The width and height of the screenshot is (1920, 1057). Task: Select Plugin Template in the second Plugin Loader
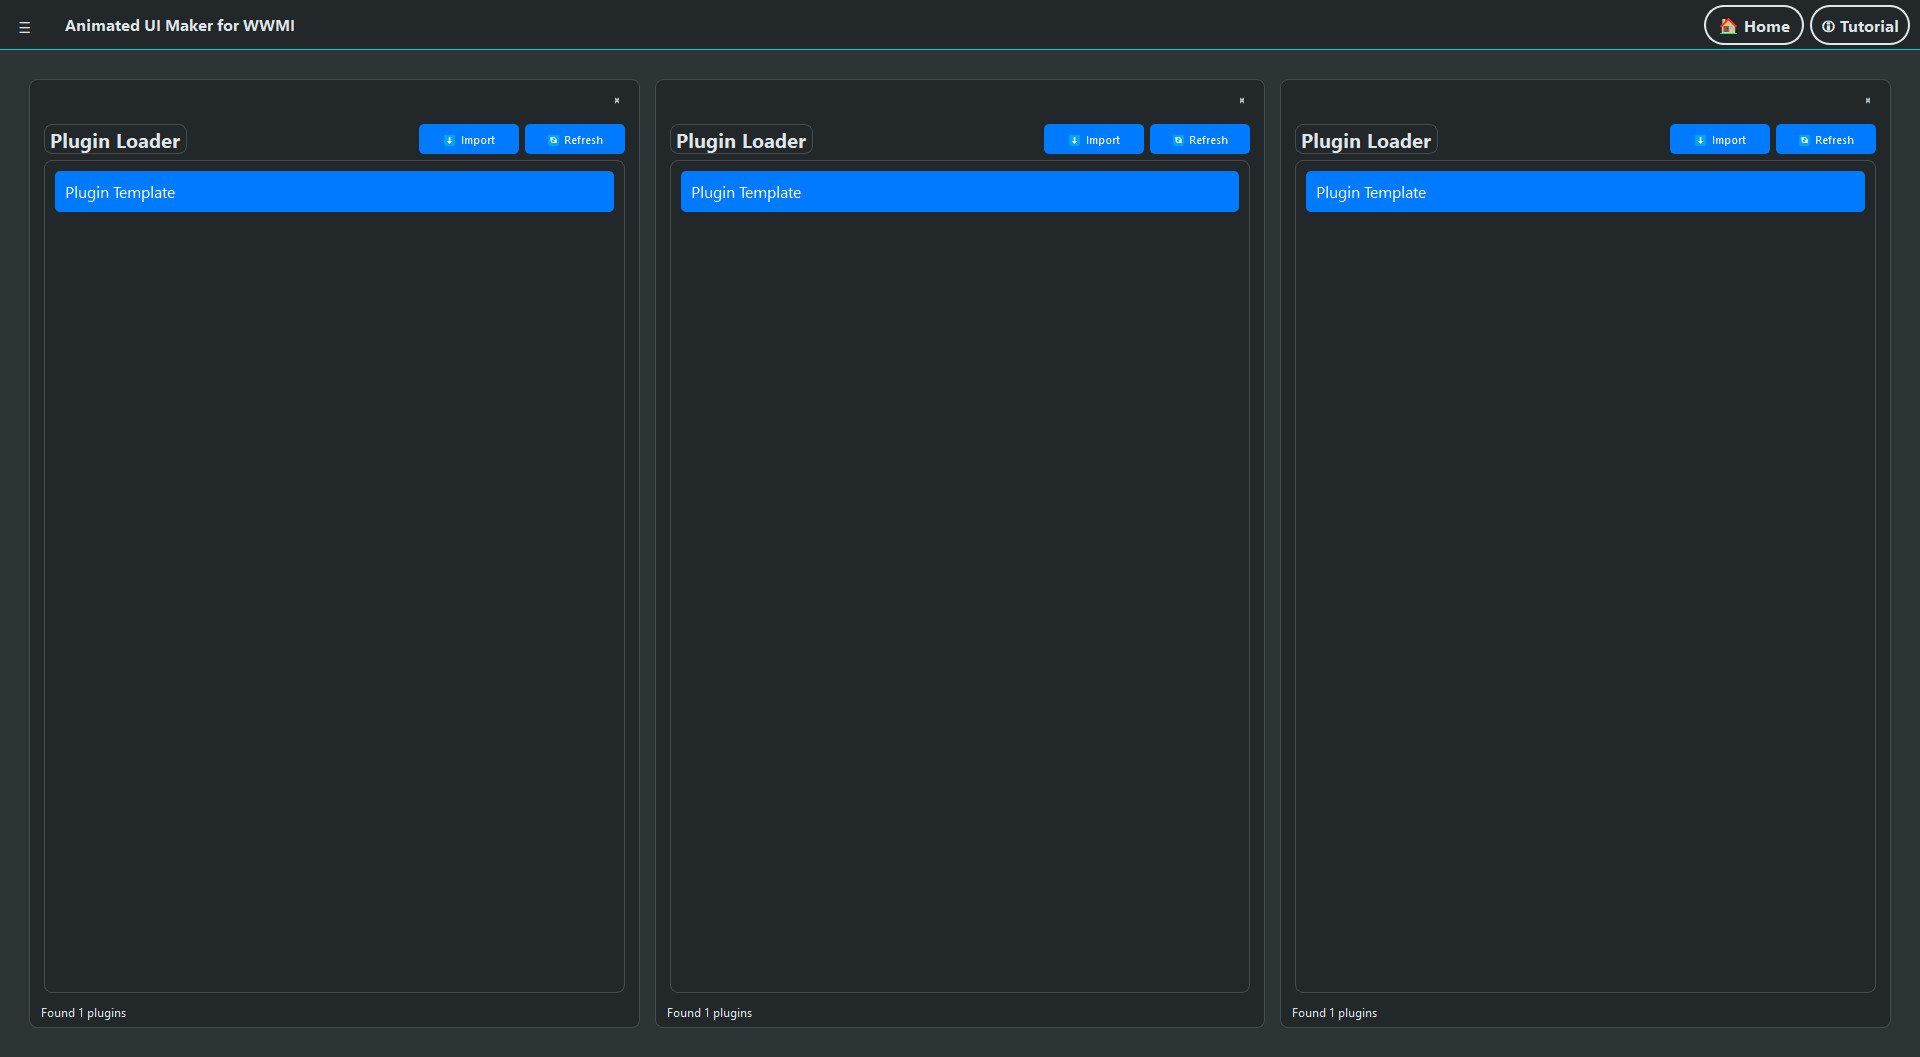[x=959, y=191]
